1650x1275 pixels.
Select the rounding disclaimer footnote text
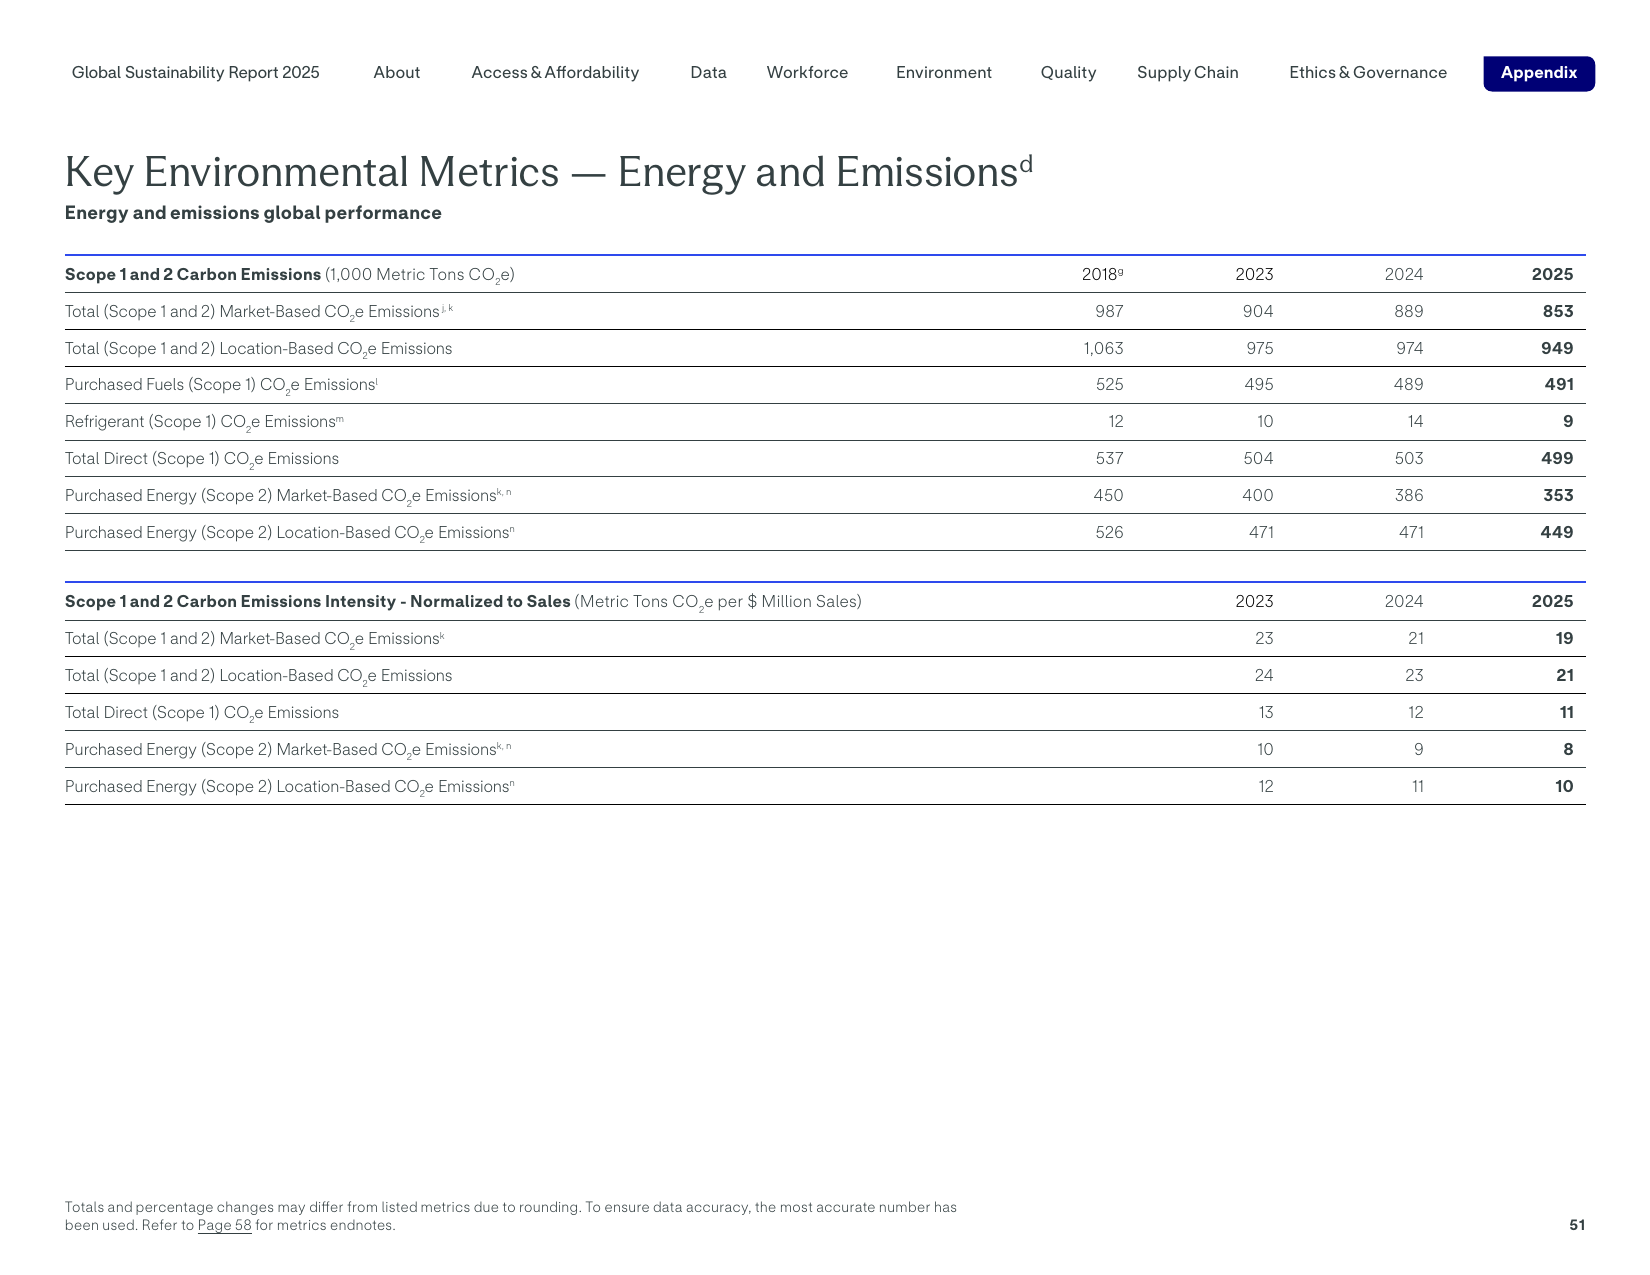pos(511,1217)
